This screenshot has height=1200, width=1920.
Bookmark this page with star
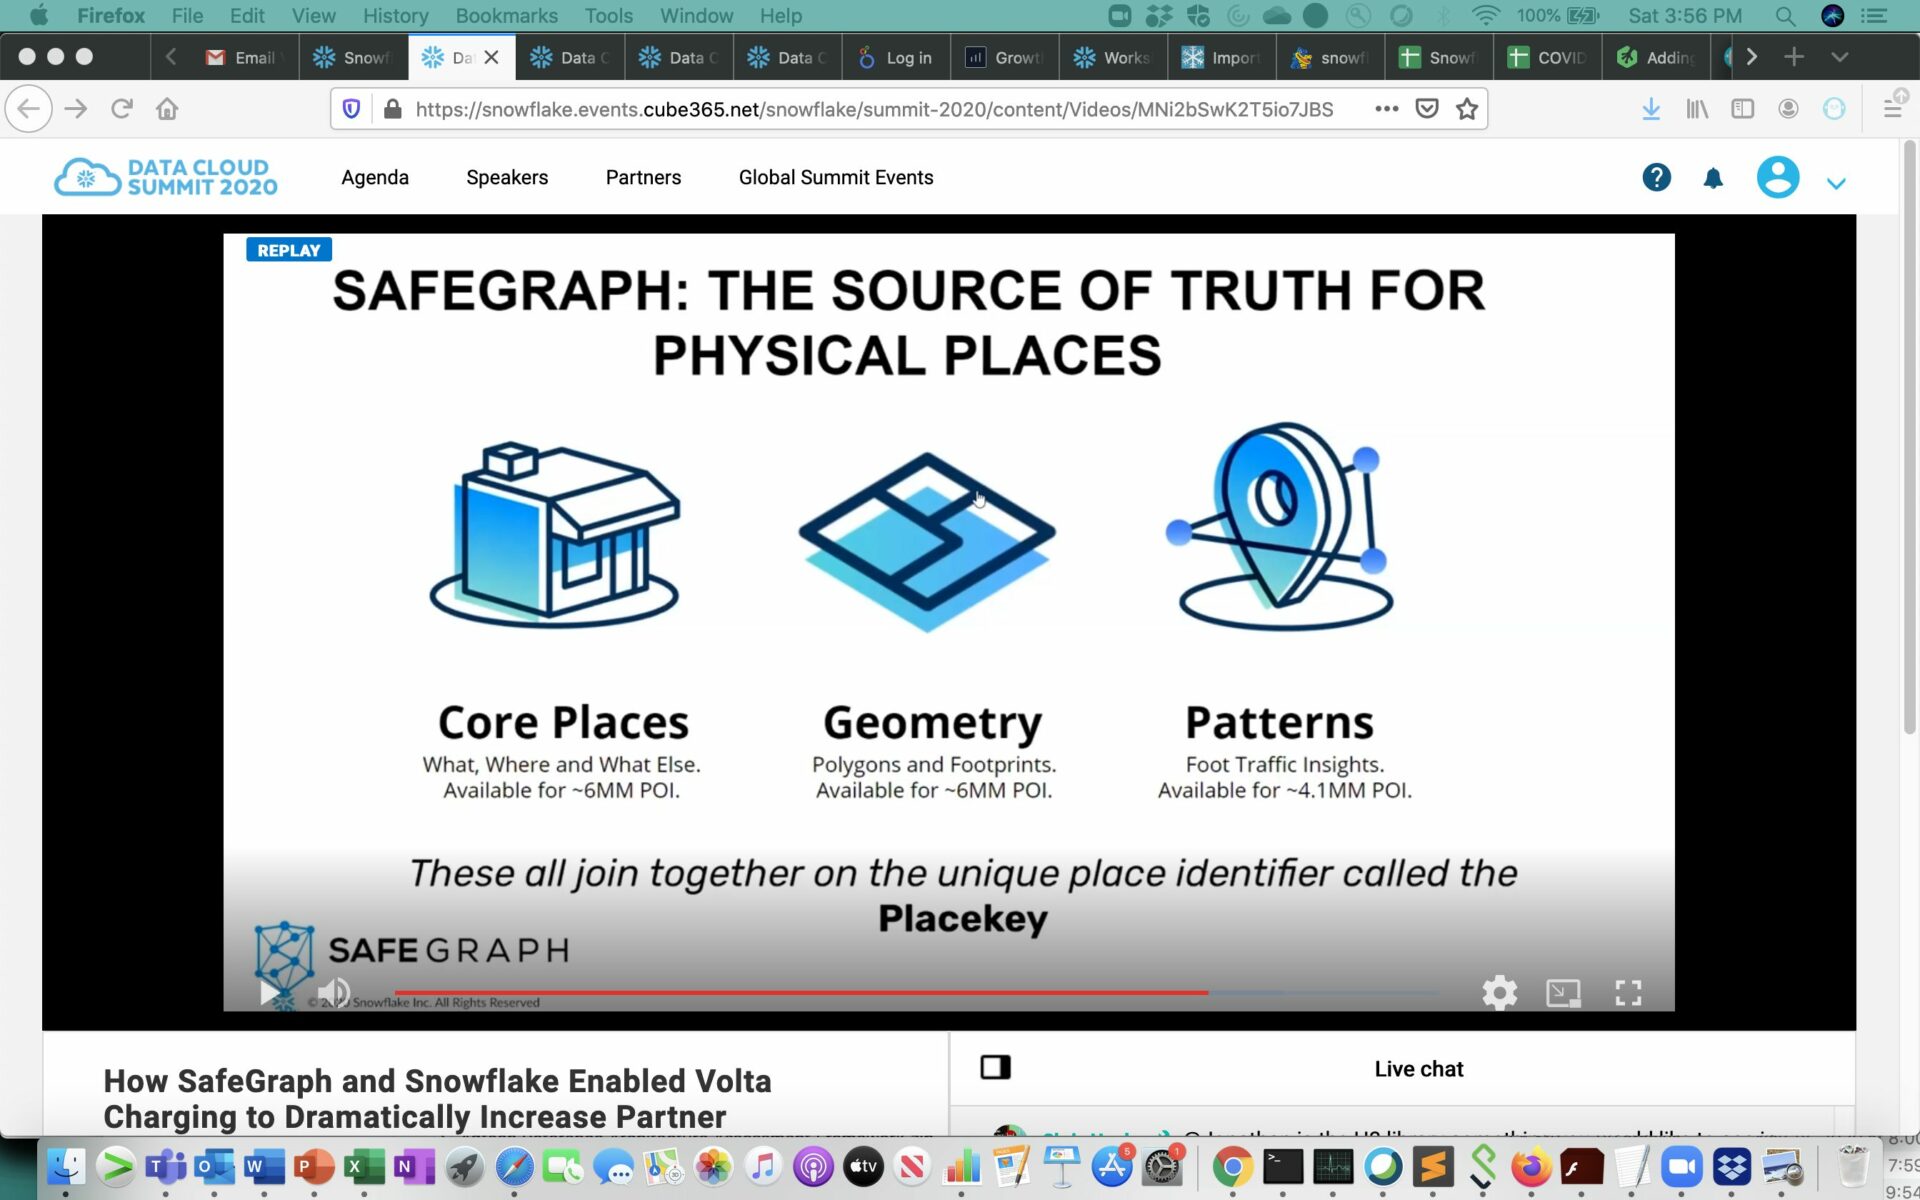click(1467, 109)
